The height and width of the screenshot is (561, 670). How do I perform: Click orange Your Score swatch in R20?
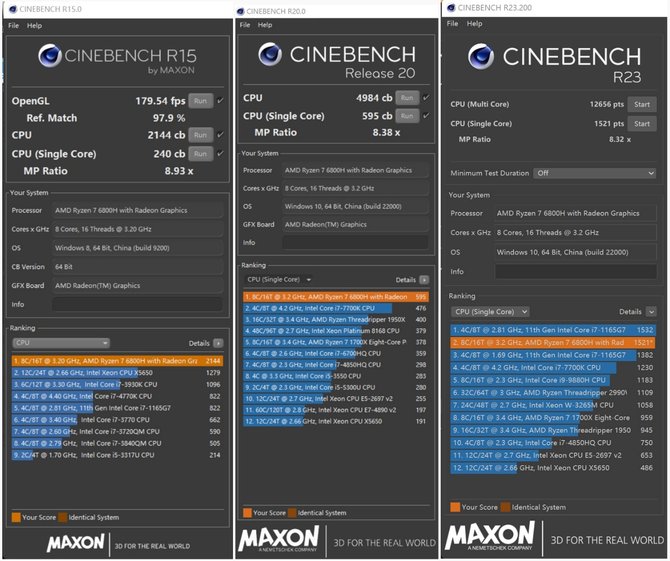coord(247,513)
